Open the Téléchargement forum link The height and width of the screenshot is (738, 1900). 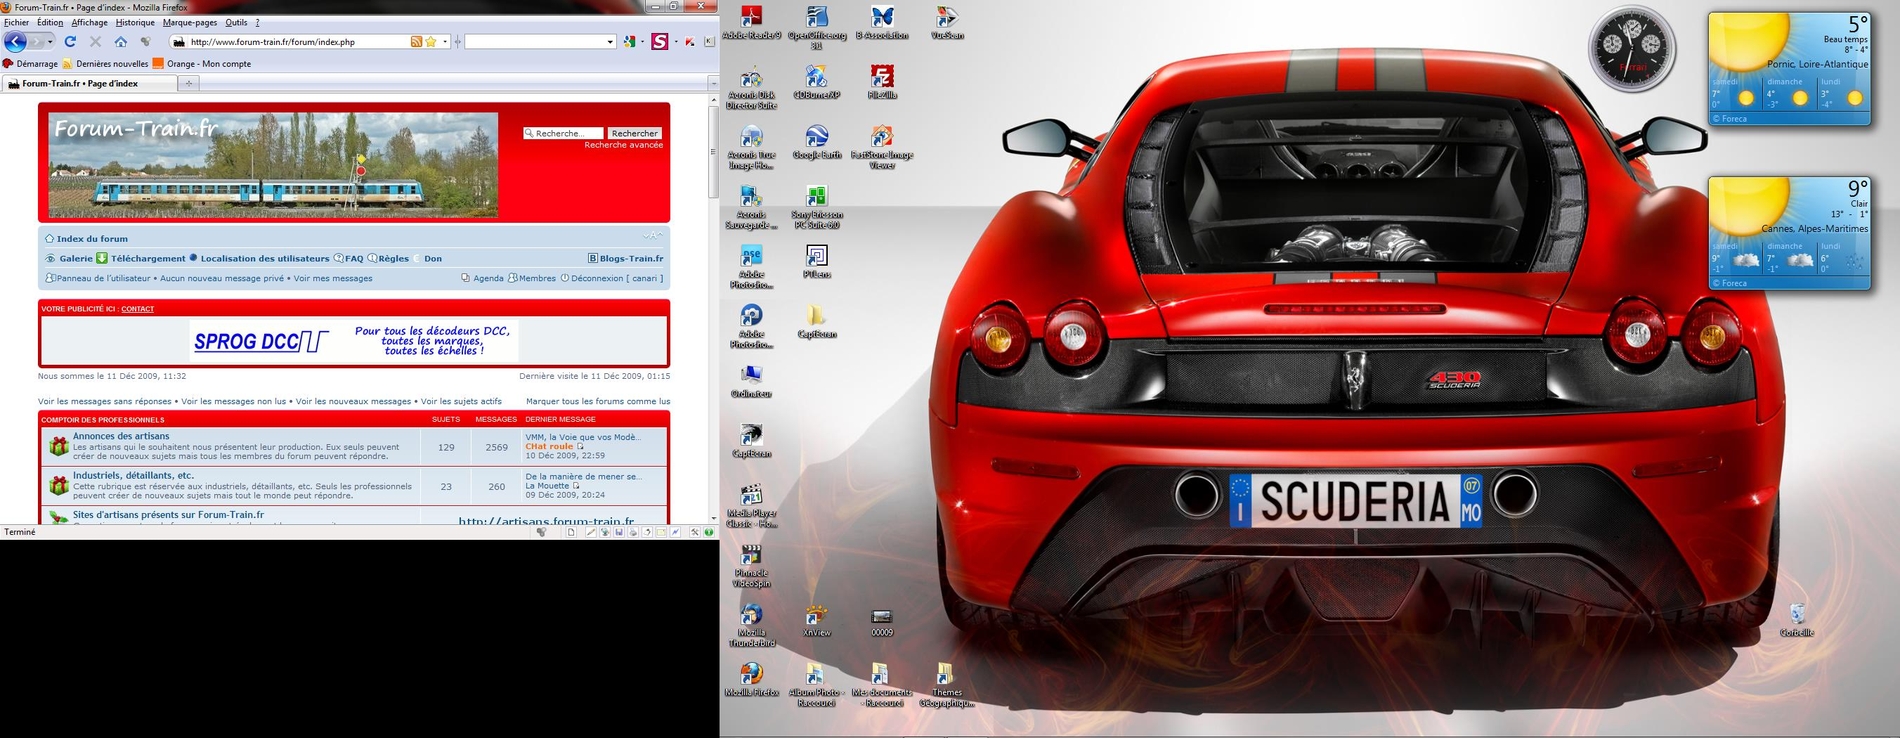[148, 258]
